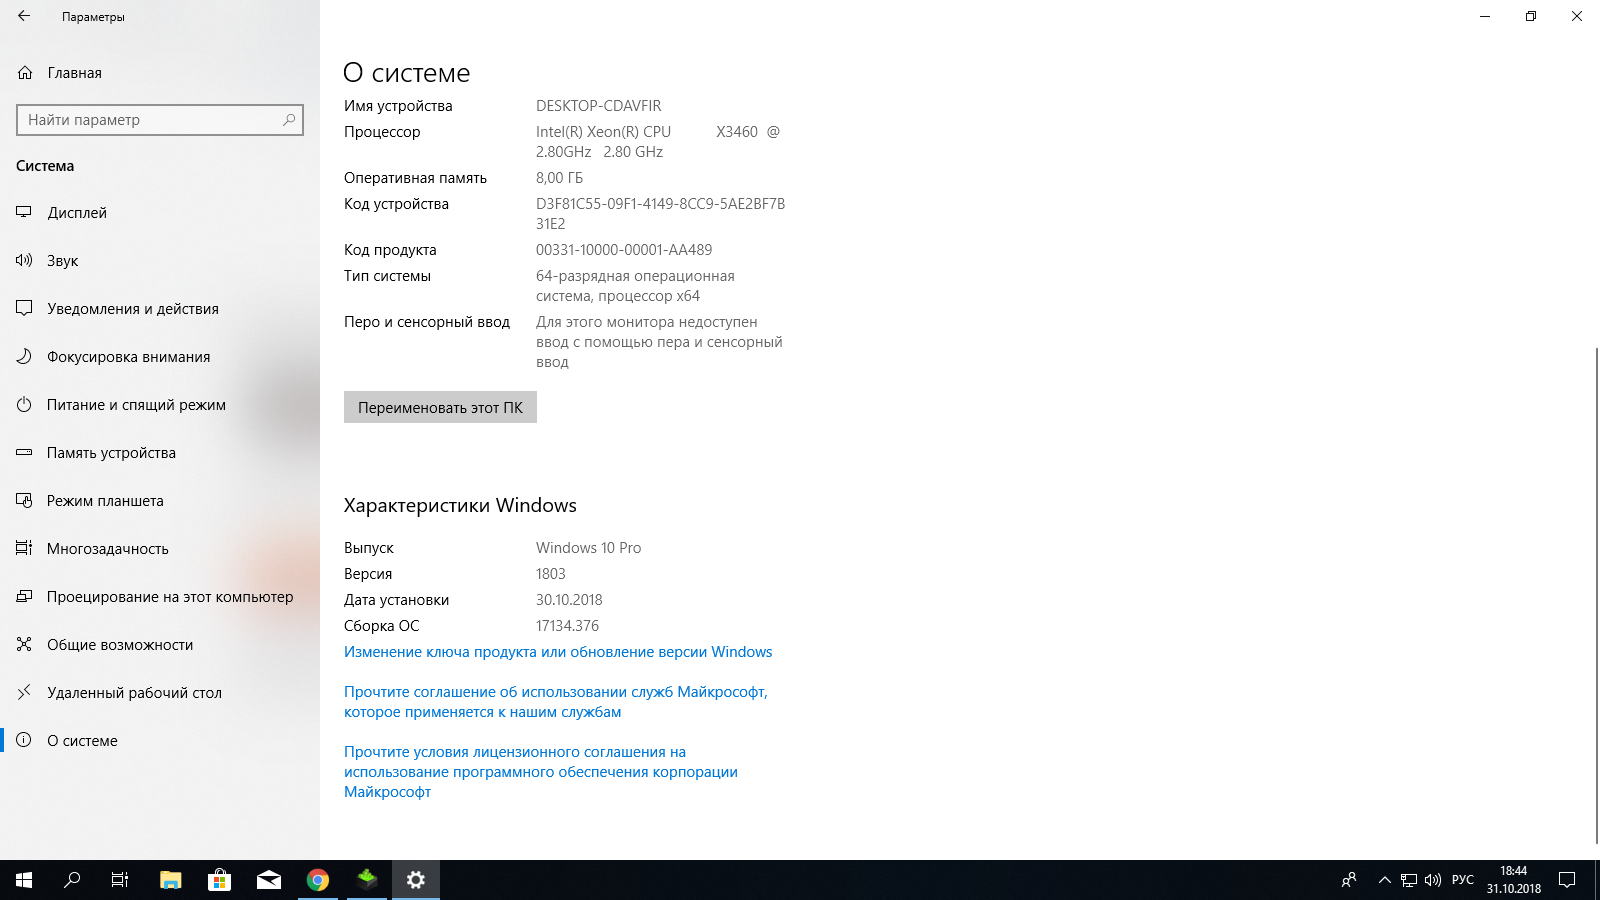Image resolution: width=1600 pixels, height=900 pixels.
Task: Click the volume icon in system tray
Action: [x=1433, y=880]
